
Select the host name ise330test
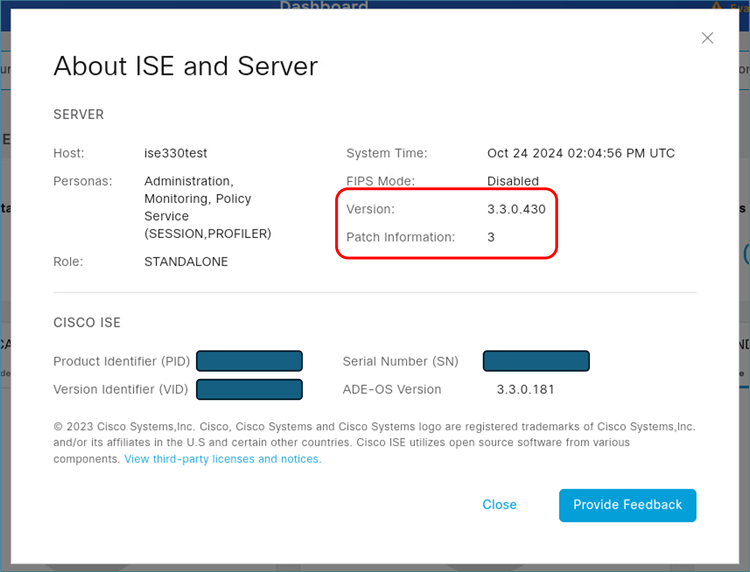[x=176, y=153]
